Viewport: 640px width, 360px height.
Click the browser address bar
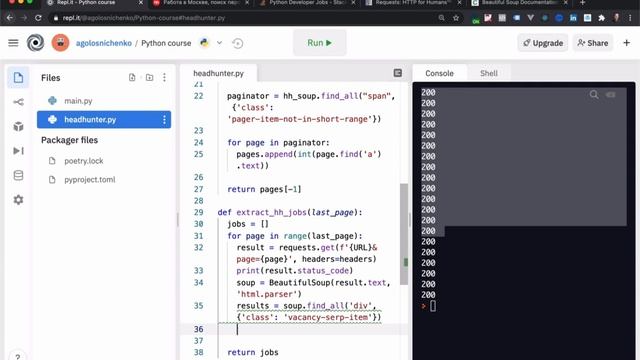tap(245, 18)
